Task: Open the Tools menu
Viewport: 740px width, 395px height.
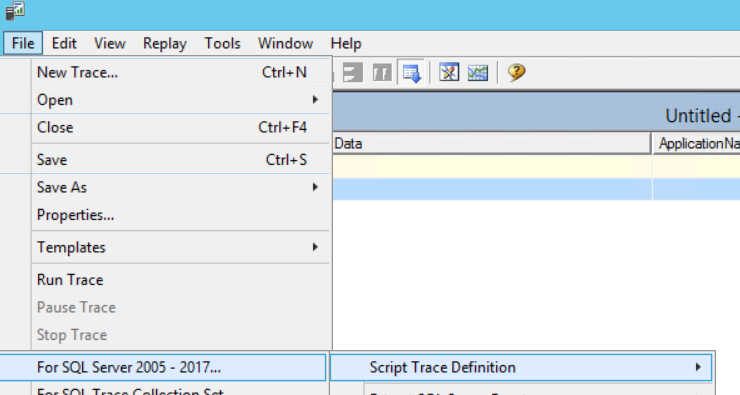Action: [222, 43]
